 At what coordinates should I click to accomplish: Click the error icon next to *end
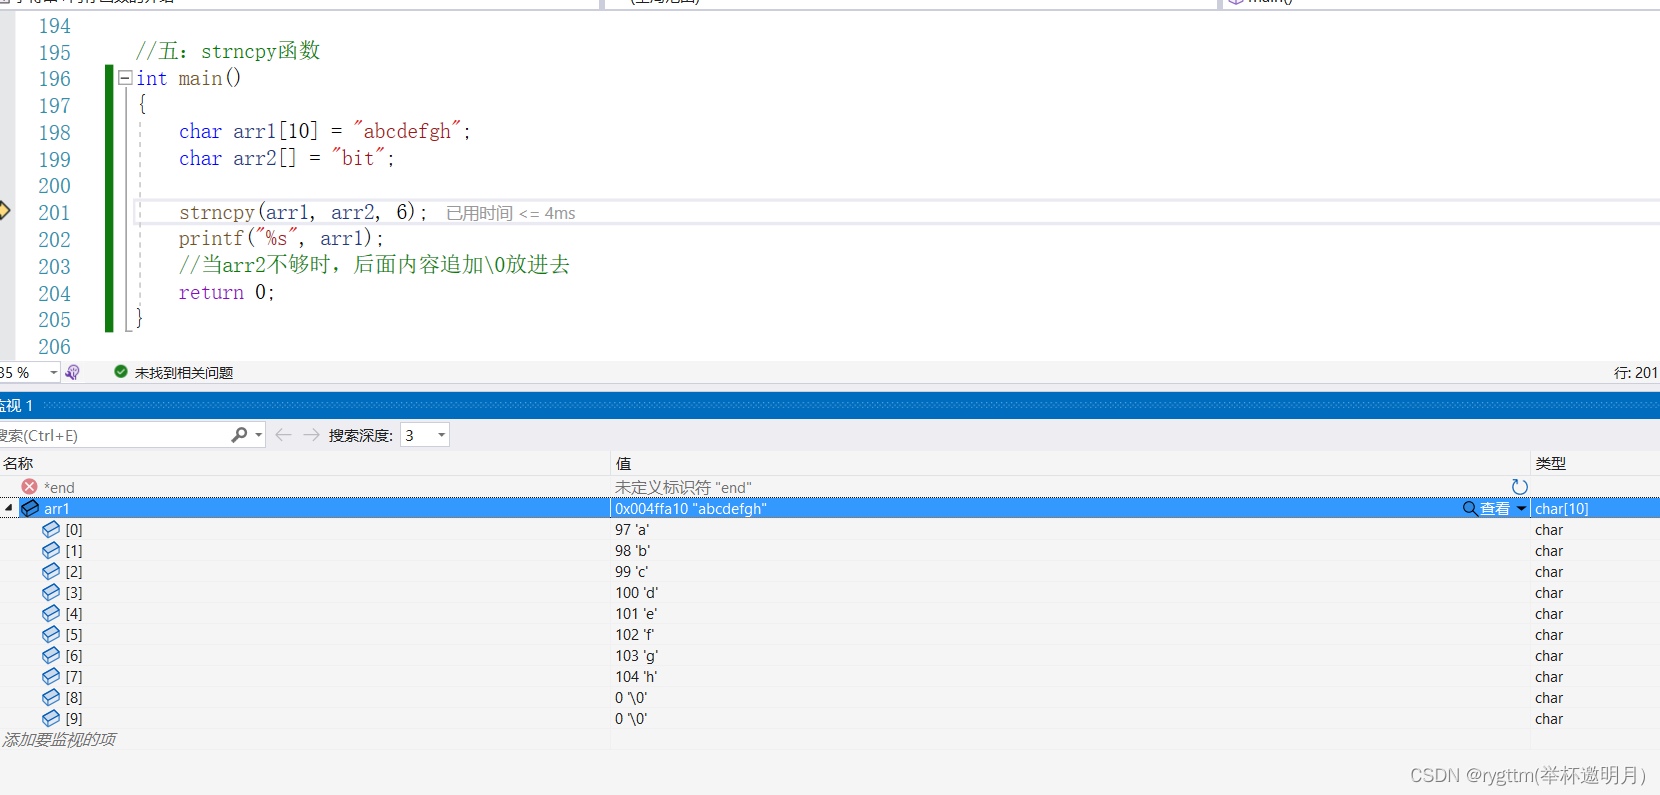pos(30,487)
